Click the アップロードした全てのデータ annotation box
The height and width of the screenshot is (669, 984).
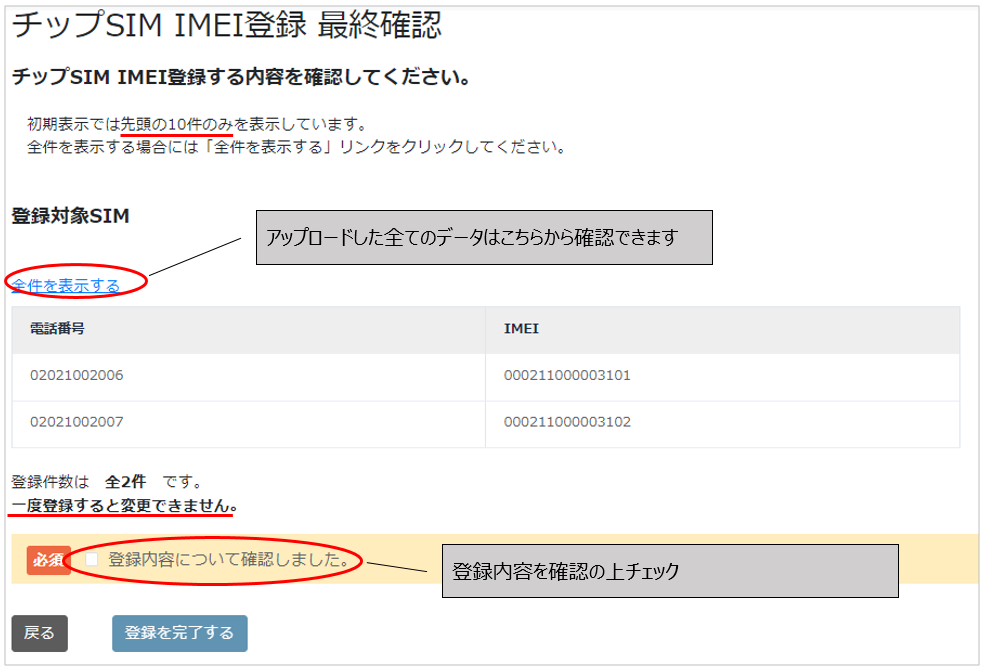coord(485,237)
